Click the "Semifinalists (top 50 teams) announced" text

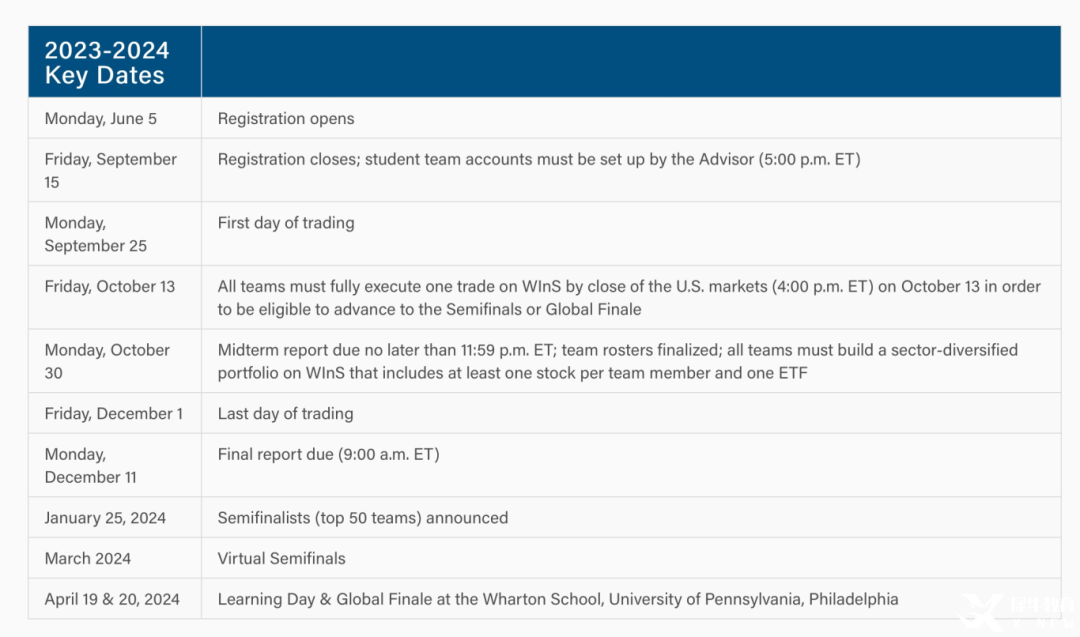(363, 518)
